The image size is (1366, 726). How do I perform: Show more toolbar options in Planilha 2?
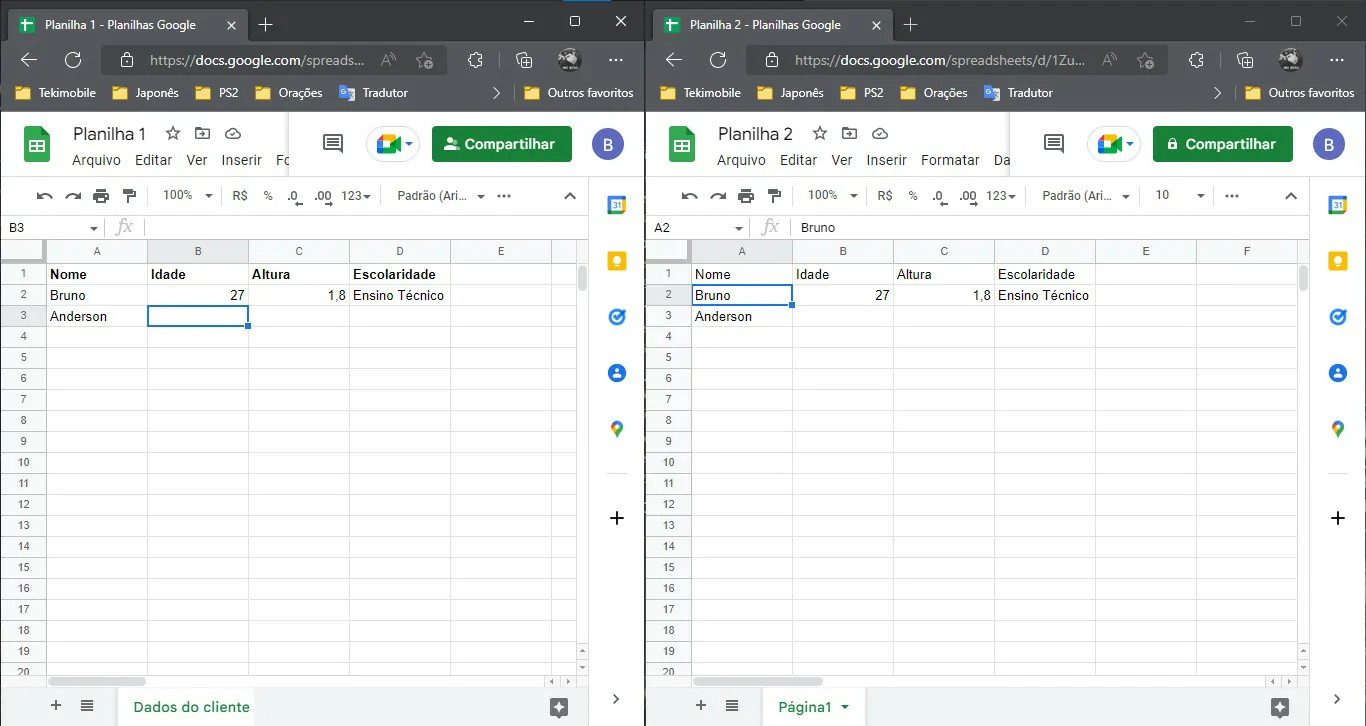click(x=1233, y=196)
